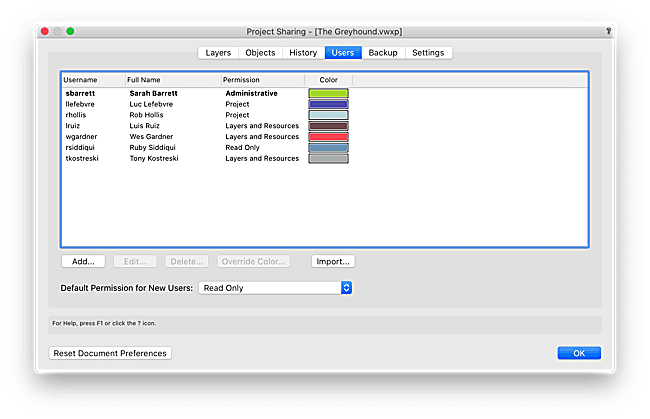The width and height of the screenshot is (650, 419).
Task: Click the Edit... button
Action: click(135, 262)
